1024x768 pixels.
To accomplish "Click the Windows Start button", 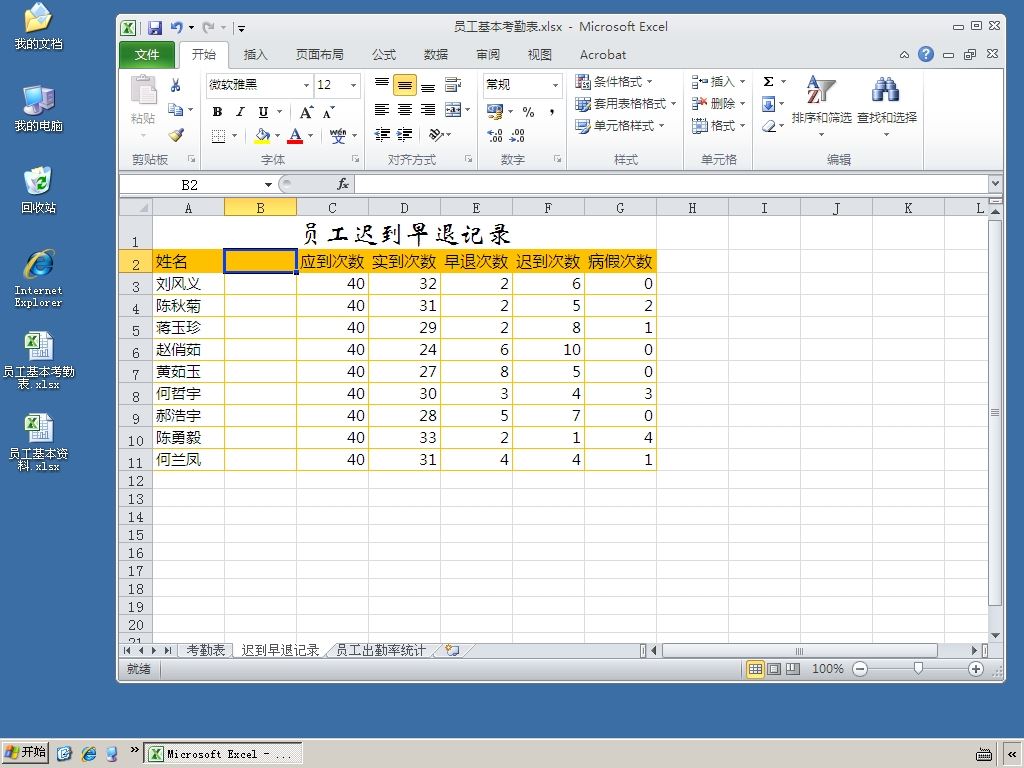I will point(25,752).
